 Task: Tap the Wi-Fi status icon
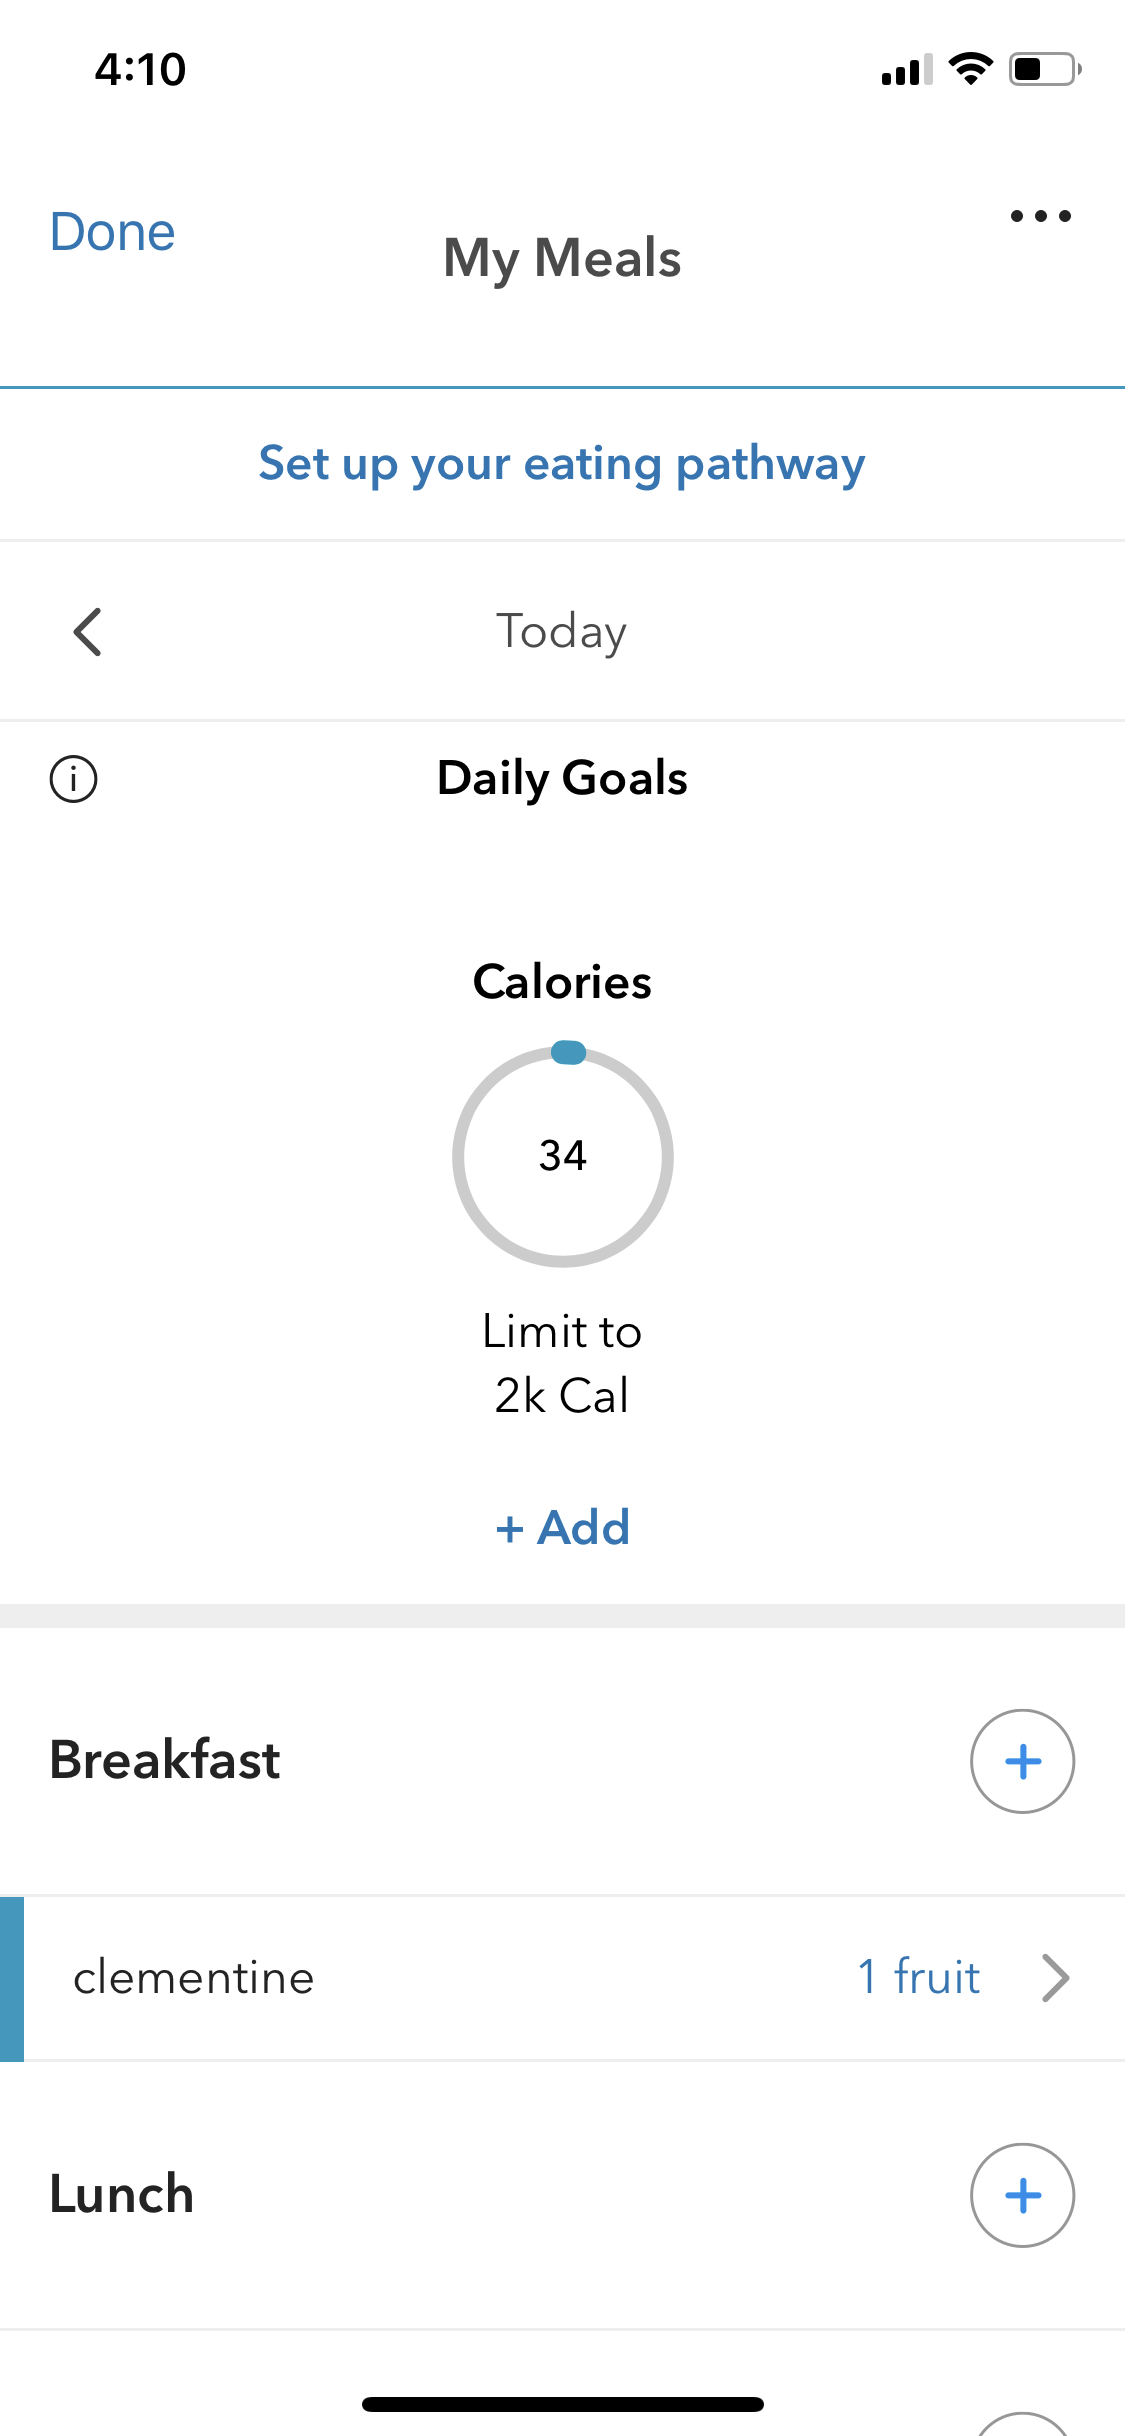coord(970,69)
